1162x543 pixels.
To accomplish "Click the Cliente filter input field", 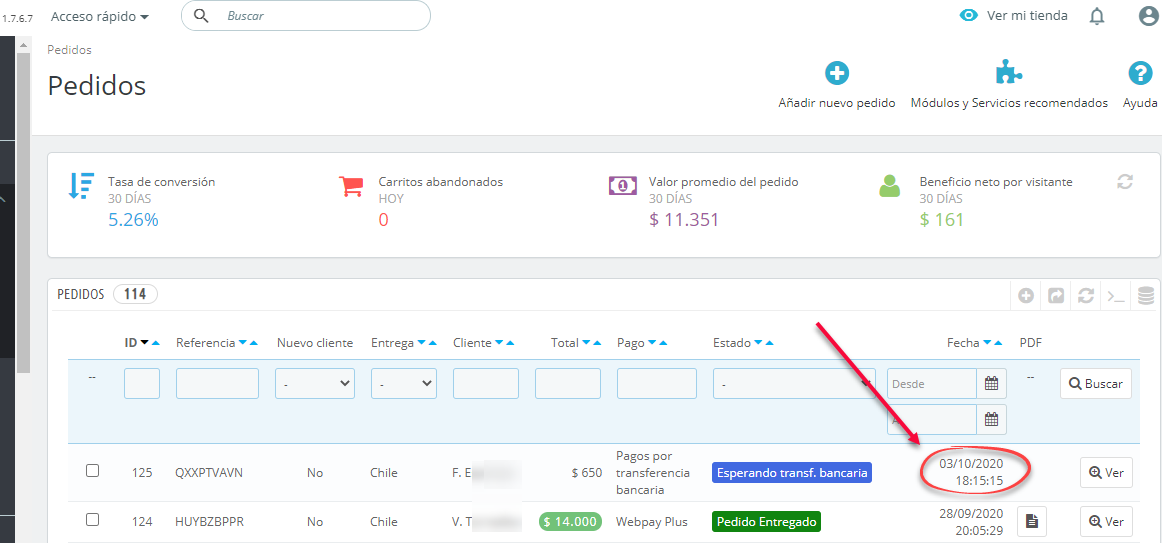I will pos(485,384).
